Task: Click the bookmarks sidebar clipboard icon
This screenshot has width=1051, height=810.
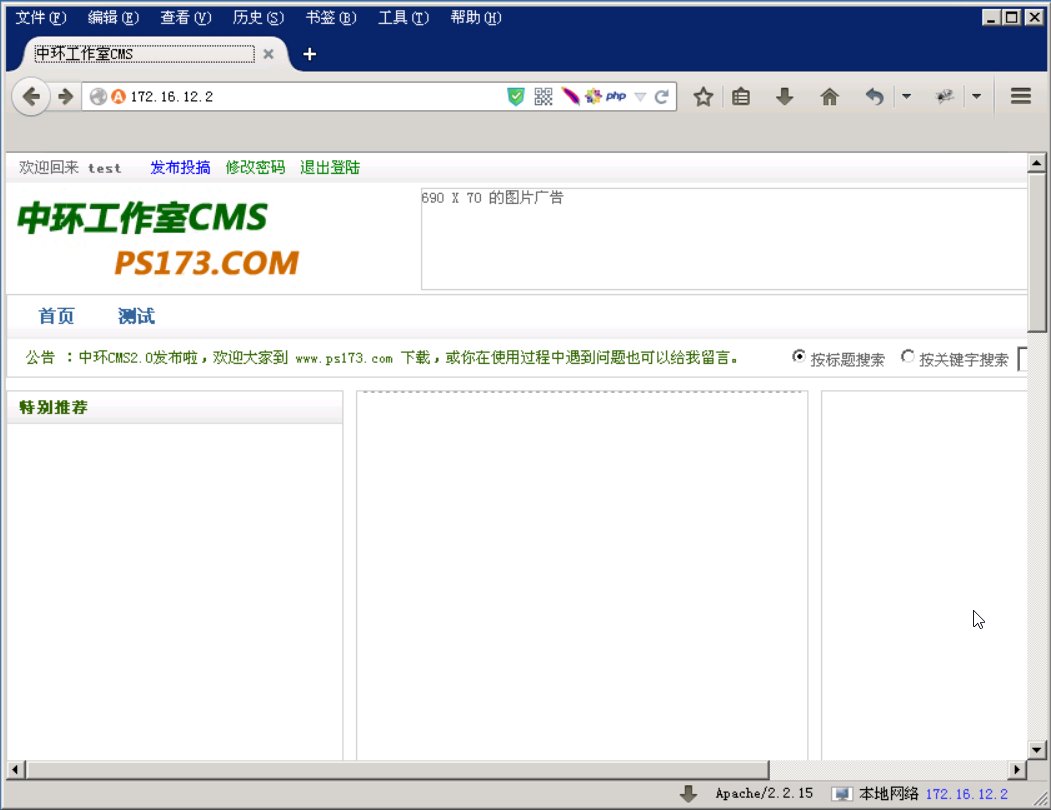Action: (741, 96)
